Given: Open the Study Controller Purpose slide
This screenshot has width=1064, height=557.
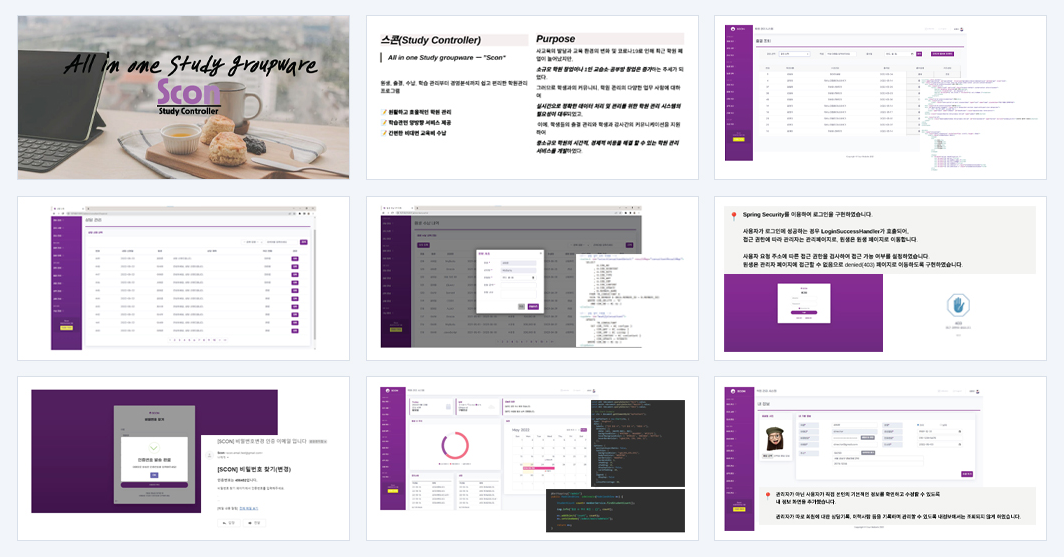Looking at the screenshot, I should tap(532, 98).
